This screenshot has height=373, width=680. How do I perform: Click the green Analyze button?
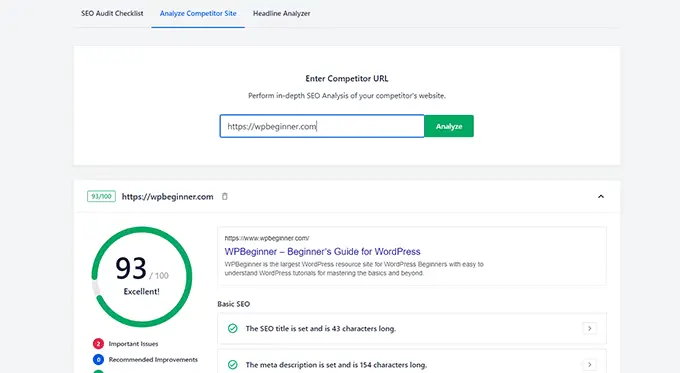click(x=449, y=126)
